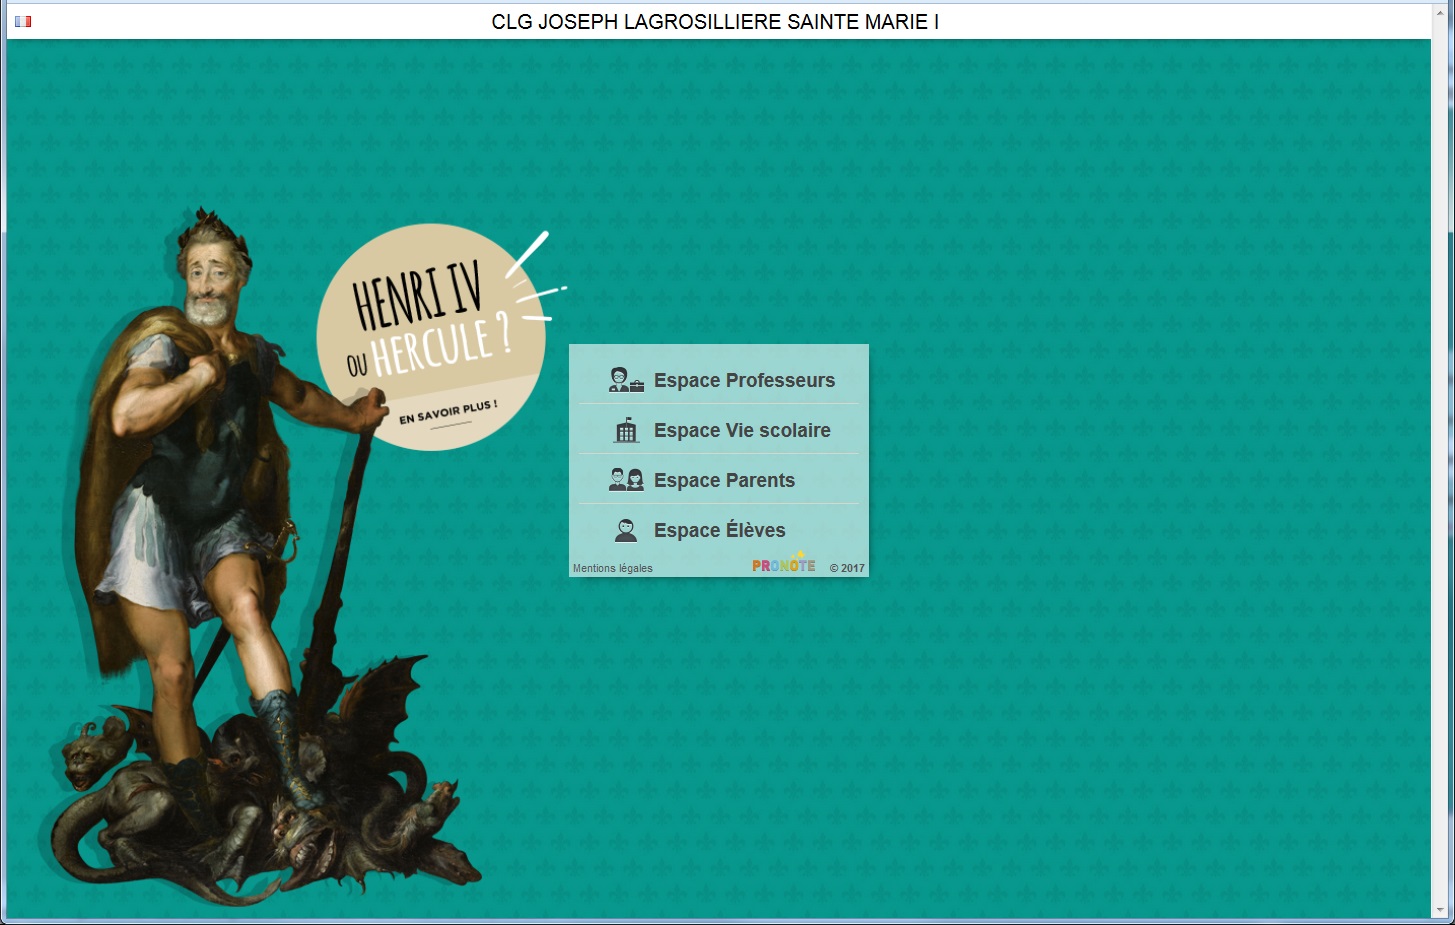Open the Mentions légales link
This screenshot has width=1455, height=925.
point(612,568)
